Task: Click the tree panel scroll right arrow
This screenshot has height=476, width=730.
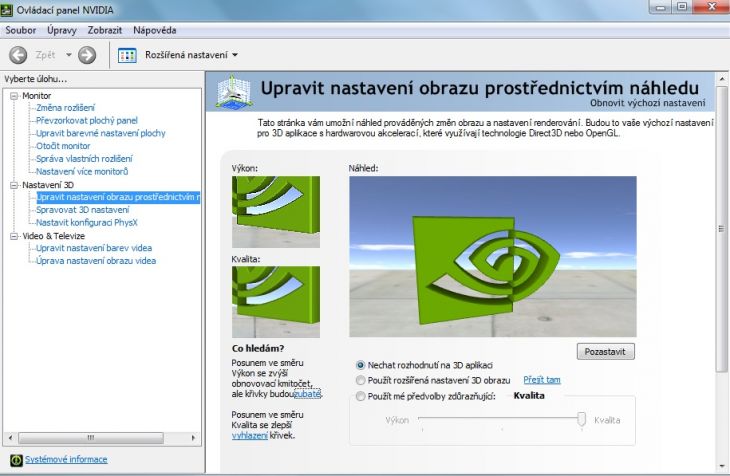Action: (194, 438)
